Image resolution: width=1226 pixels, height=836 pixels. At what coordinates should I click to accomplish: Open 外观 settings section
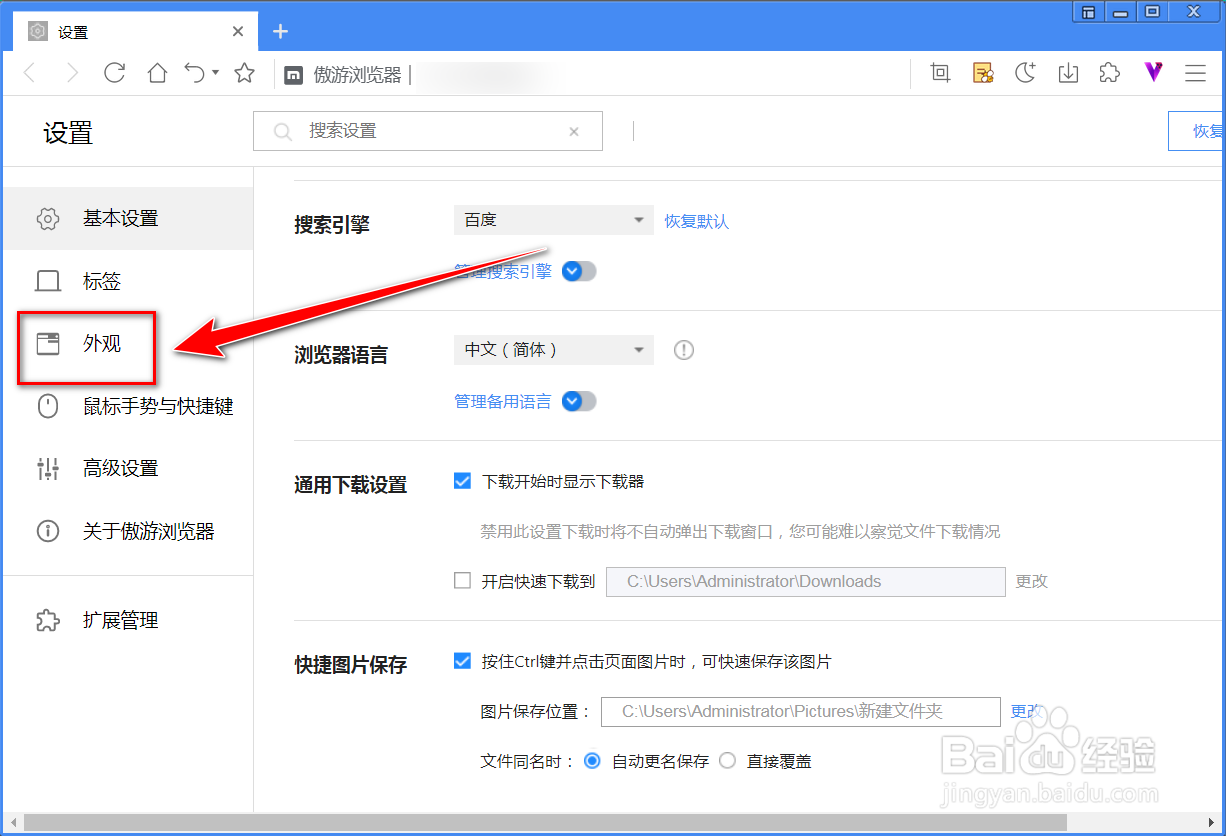[x=128, y=344]
